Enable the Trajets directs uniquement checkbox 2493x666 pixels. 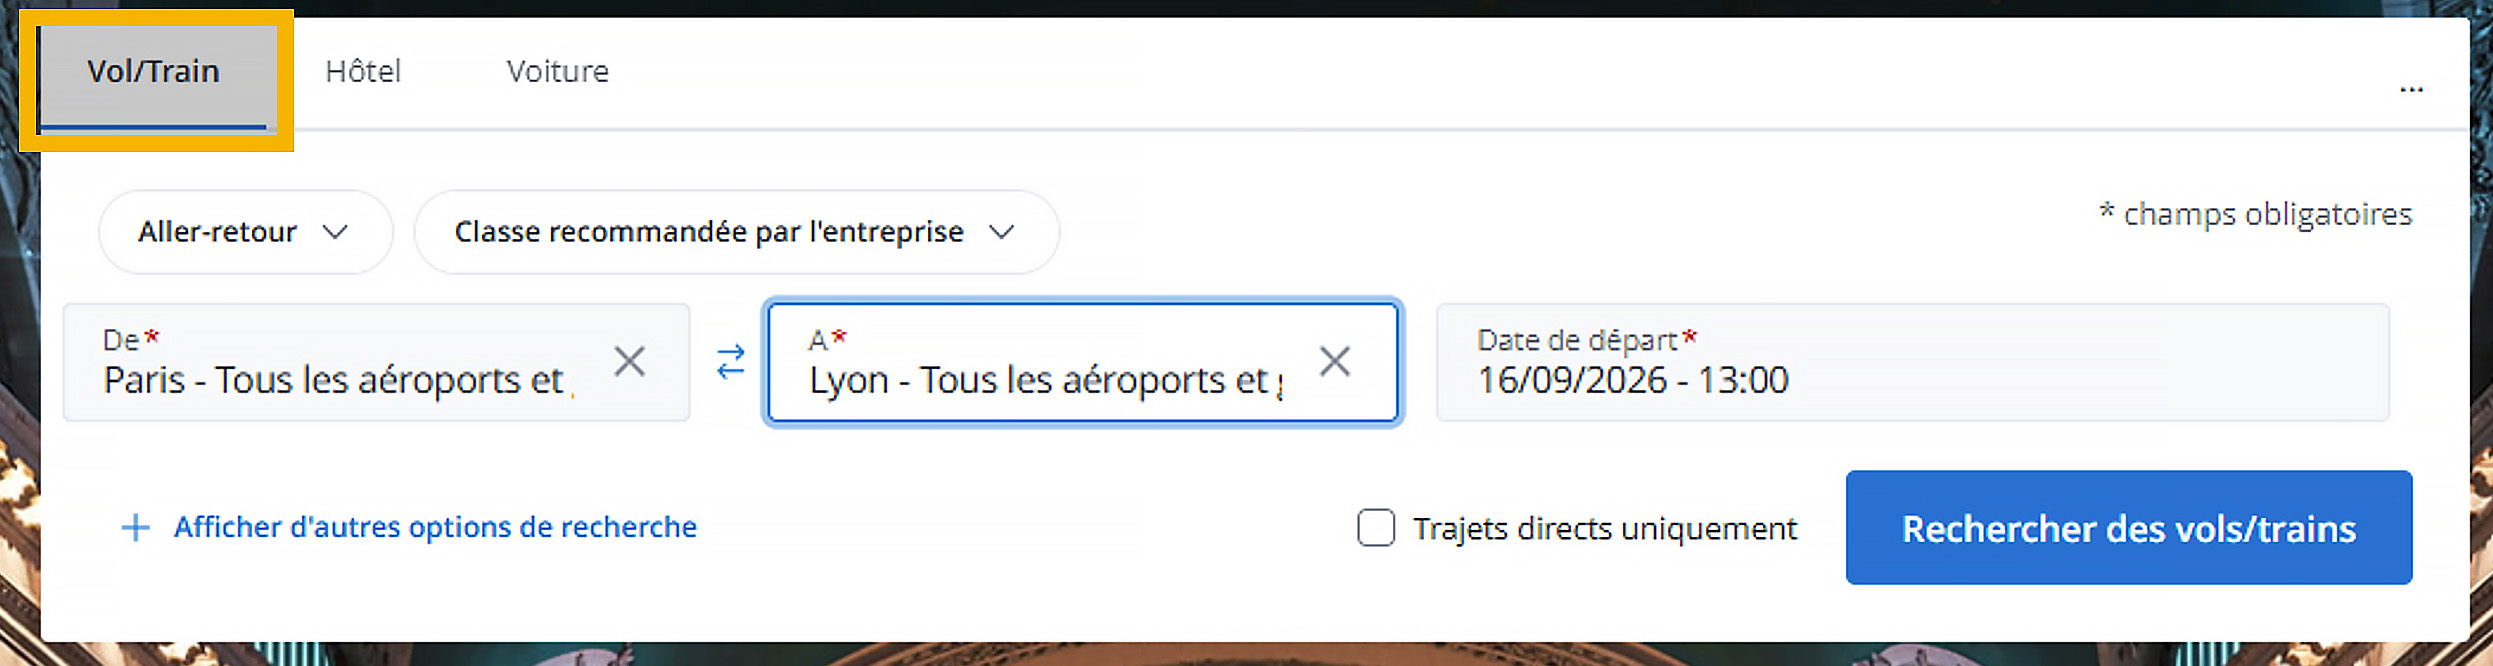click(x=1376, y=527)
